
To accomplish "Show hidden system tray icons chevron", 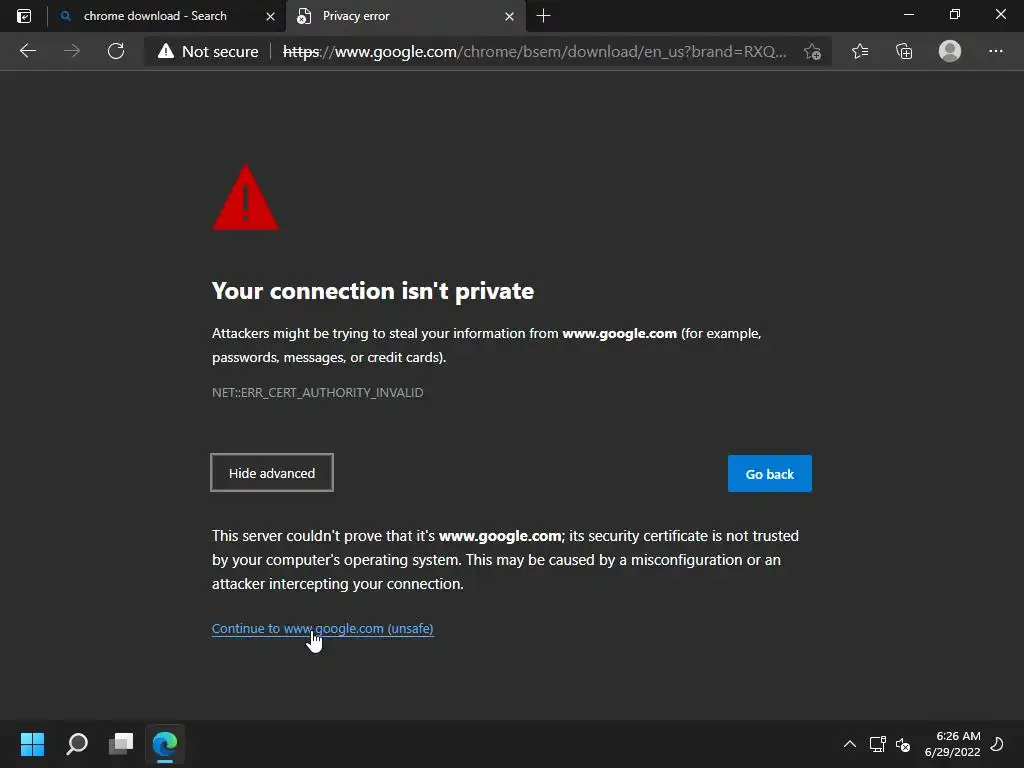I will 850,744.
